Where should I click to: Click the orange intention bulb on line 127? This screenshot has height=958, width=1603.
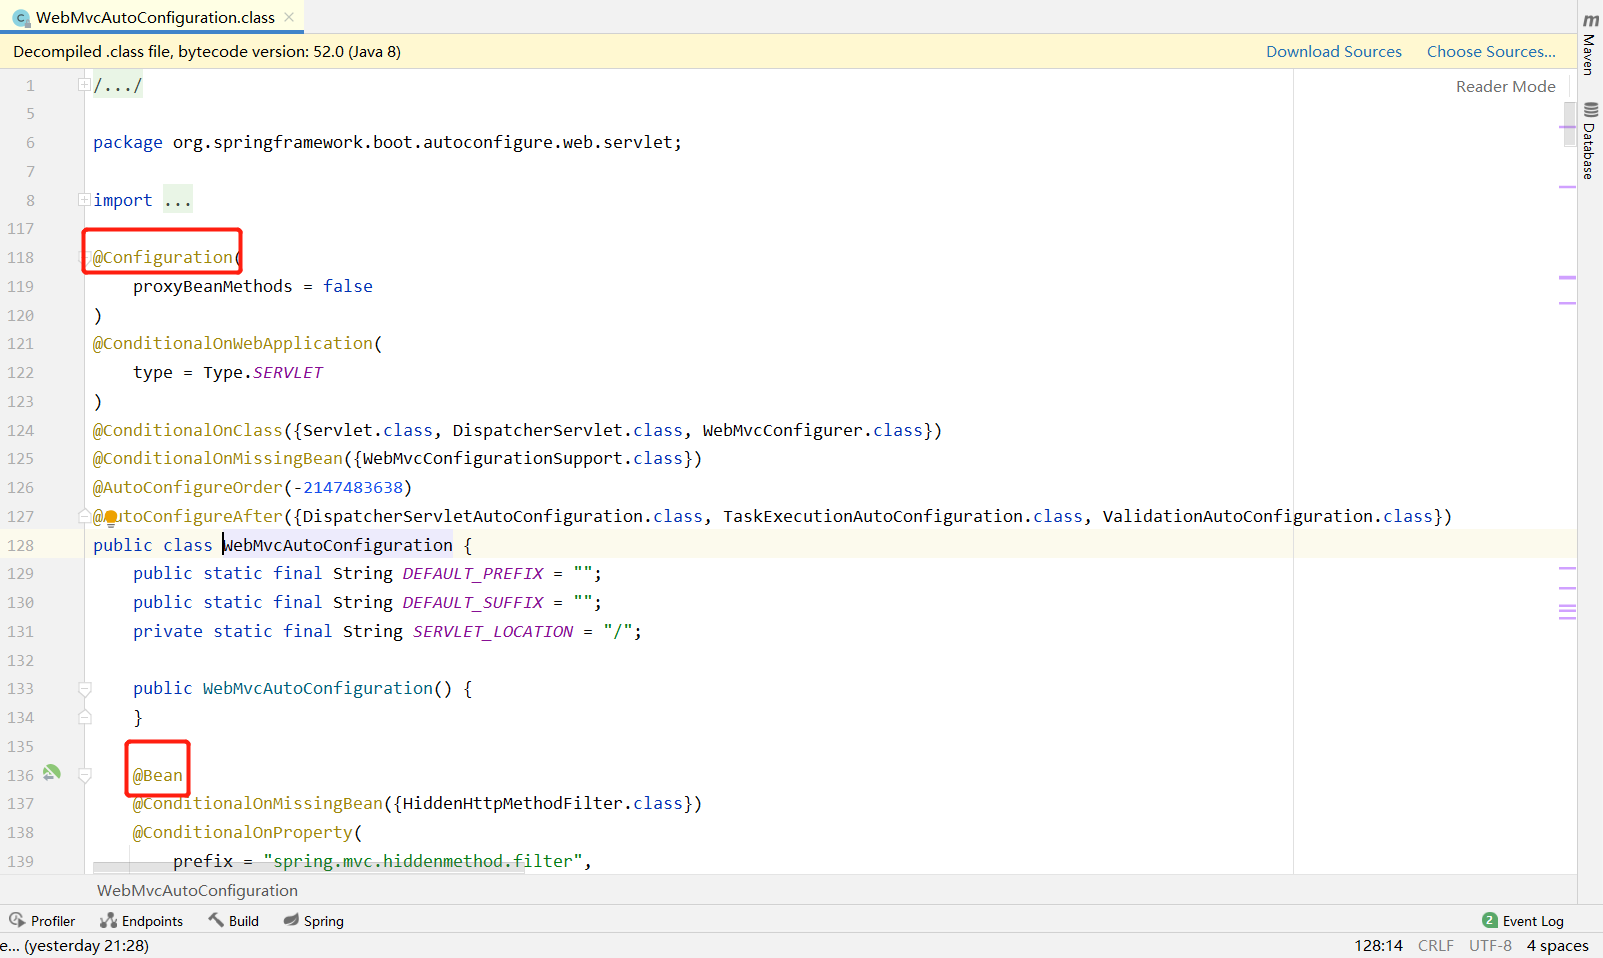(x=111, y=517)
